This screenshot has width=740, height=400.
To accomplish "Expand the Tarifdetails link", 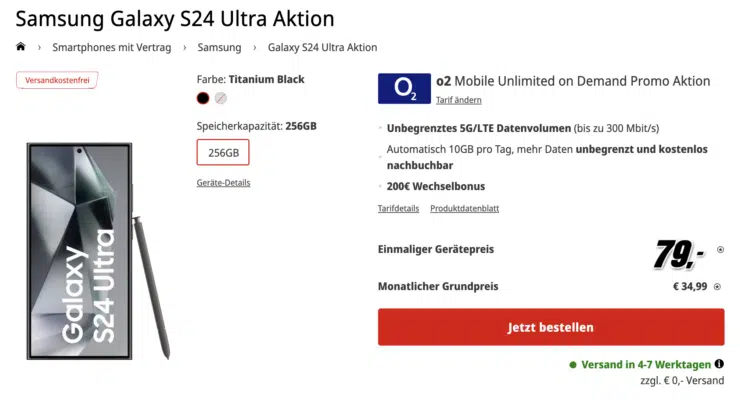I will [398, 208].
